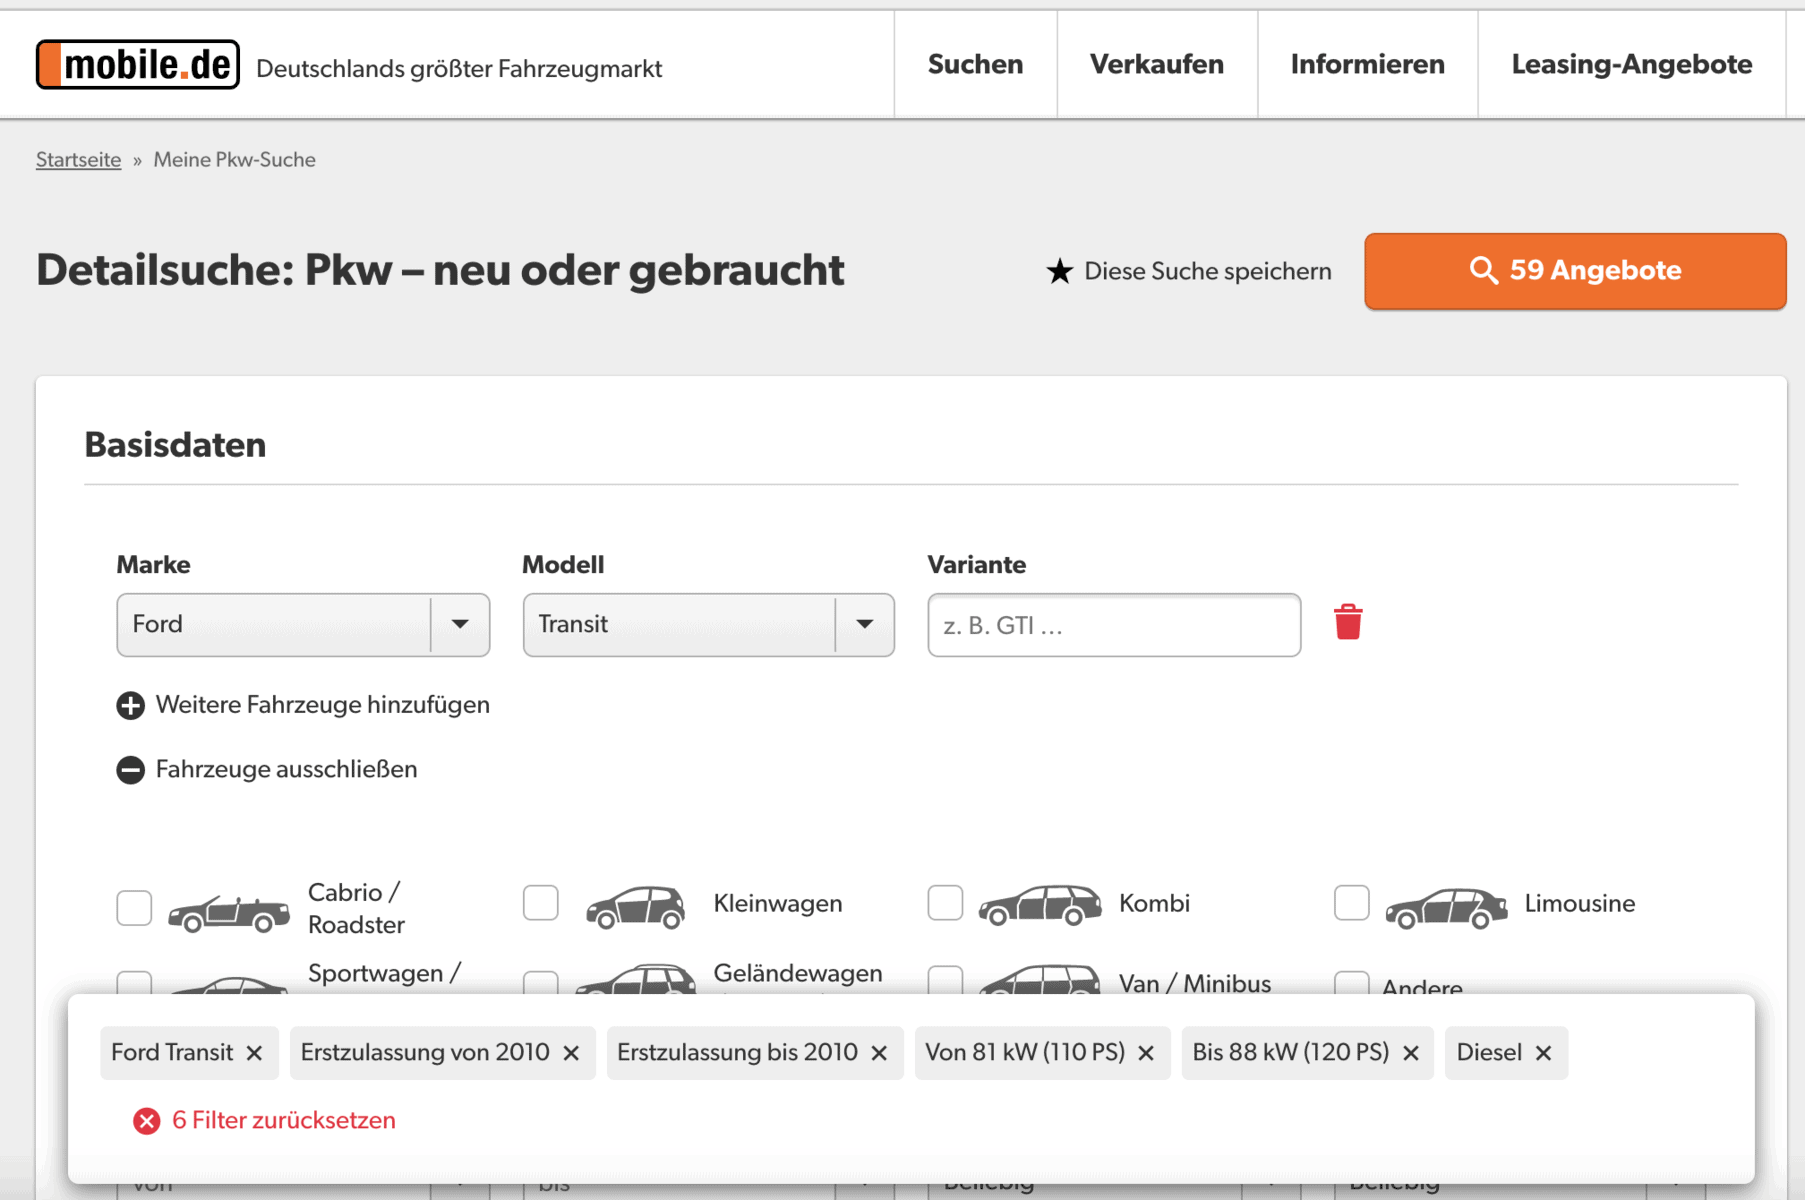Open Leasing-Angebote menu item
The image size is (1805, 1200).
click(1631, 65)
